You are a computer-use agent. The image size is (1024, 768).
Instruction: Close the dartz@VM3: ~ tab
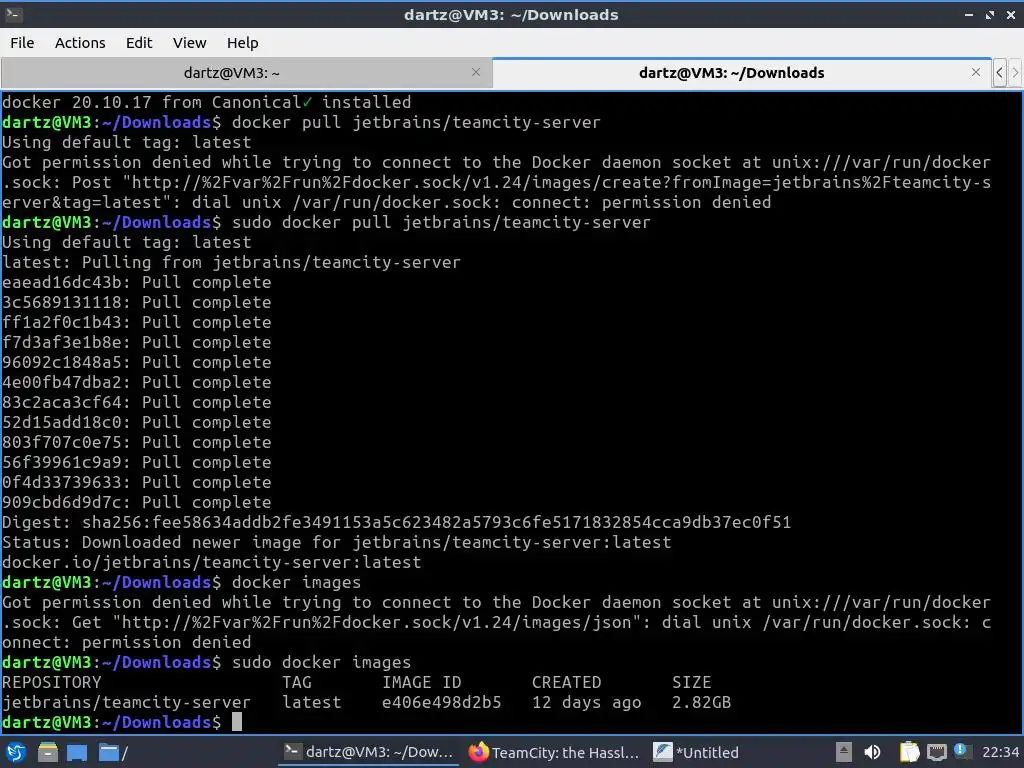(476, 72)
